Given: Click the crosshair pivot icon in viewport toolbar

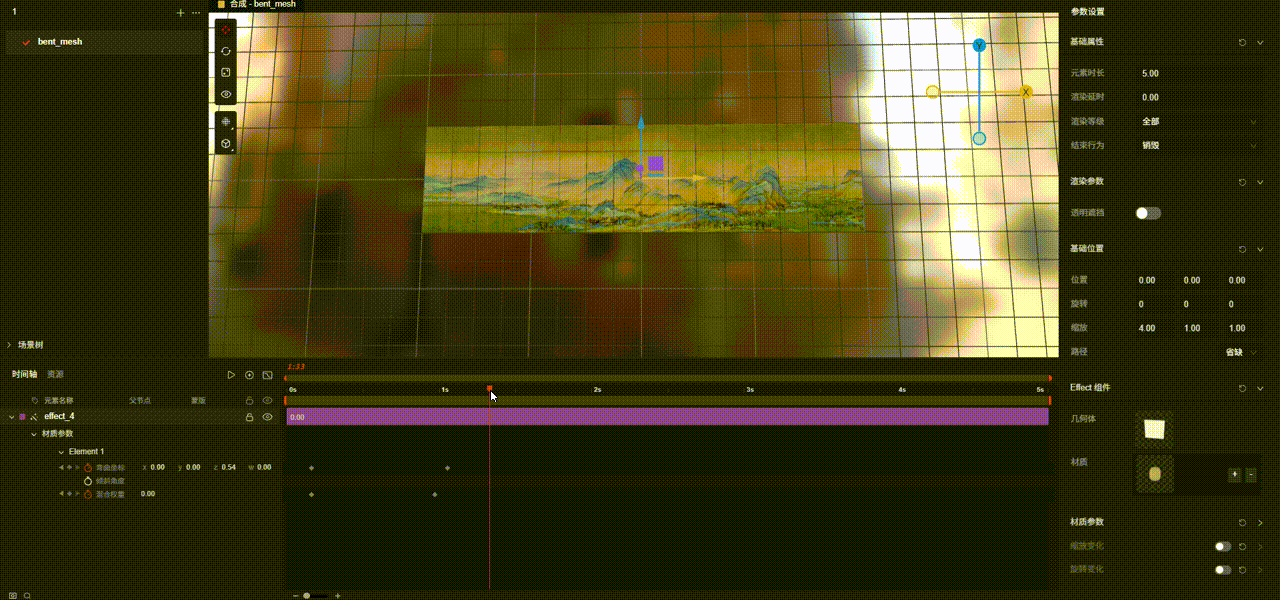Looking at the screenshot, I should 226,122.
